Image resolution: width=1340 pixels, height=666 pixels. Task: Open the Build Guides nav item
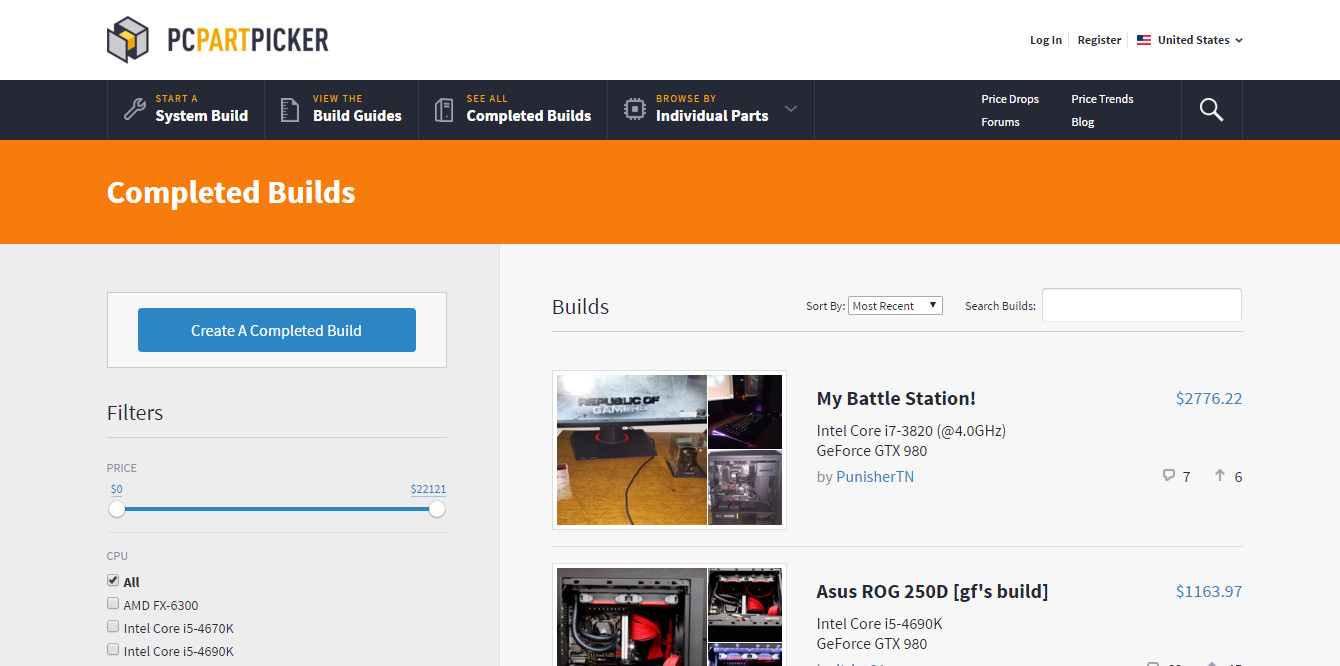[x=341, y=110]
